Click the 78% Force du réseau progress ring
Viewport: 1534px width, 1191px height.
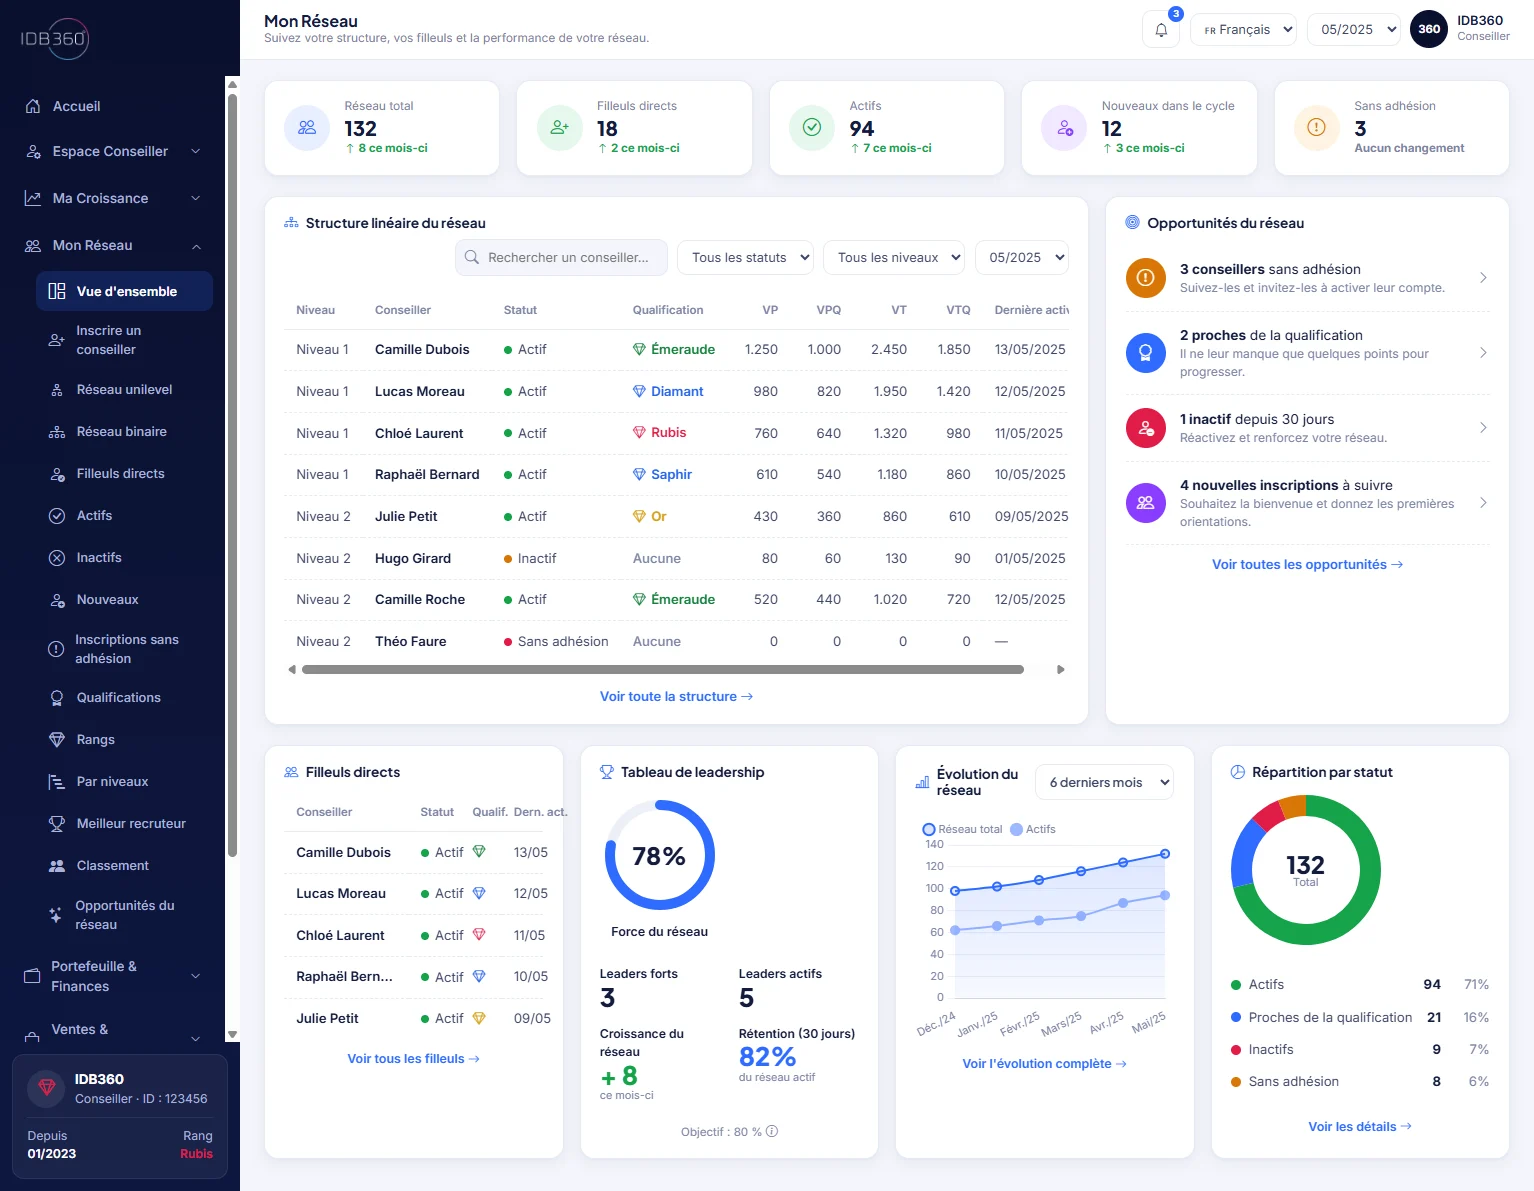[659, 855]
